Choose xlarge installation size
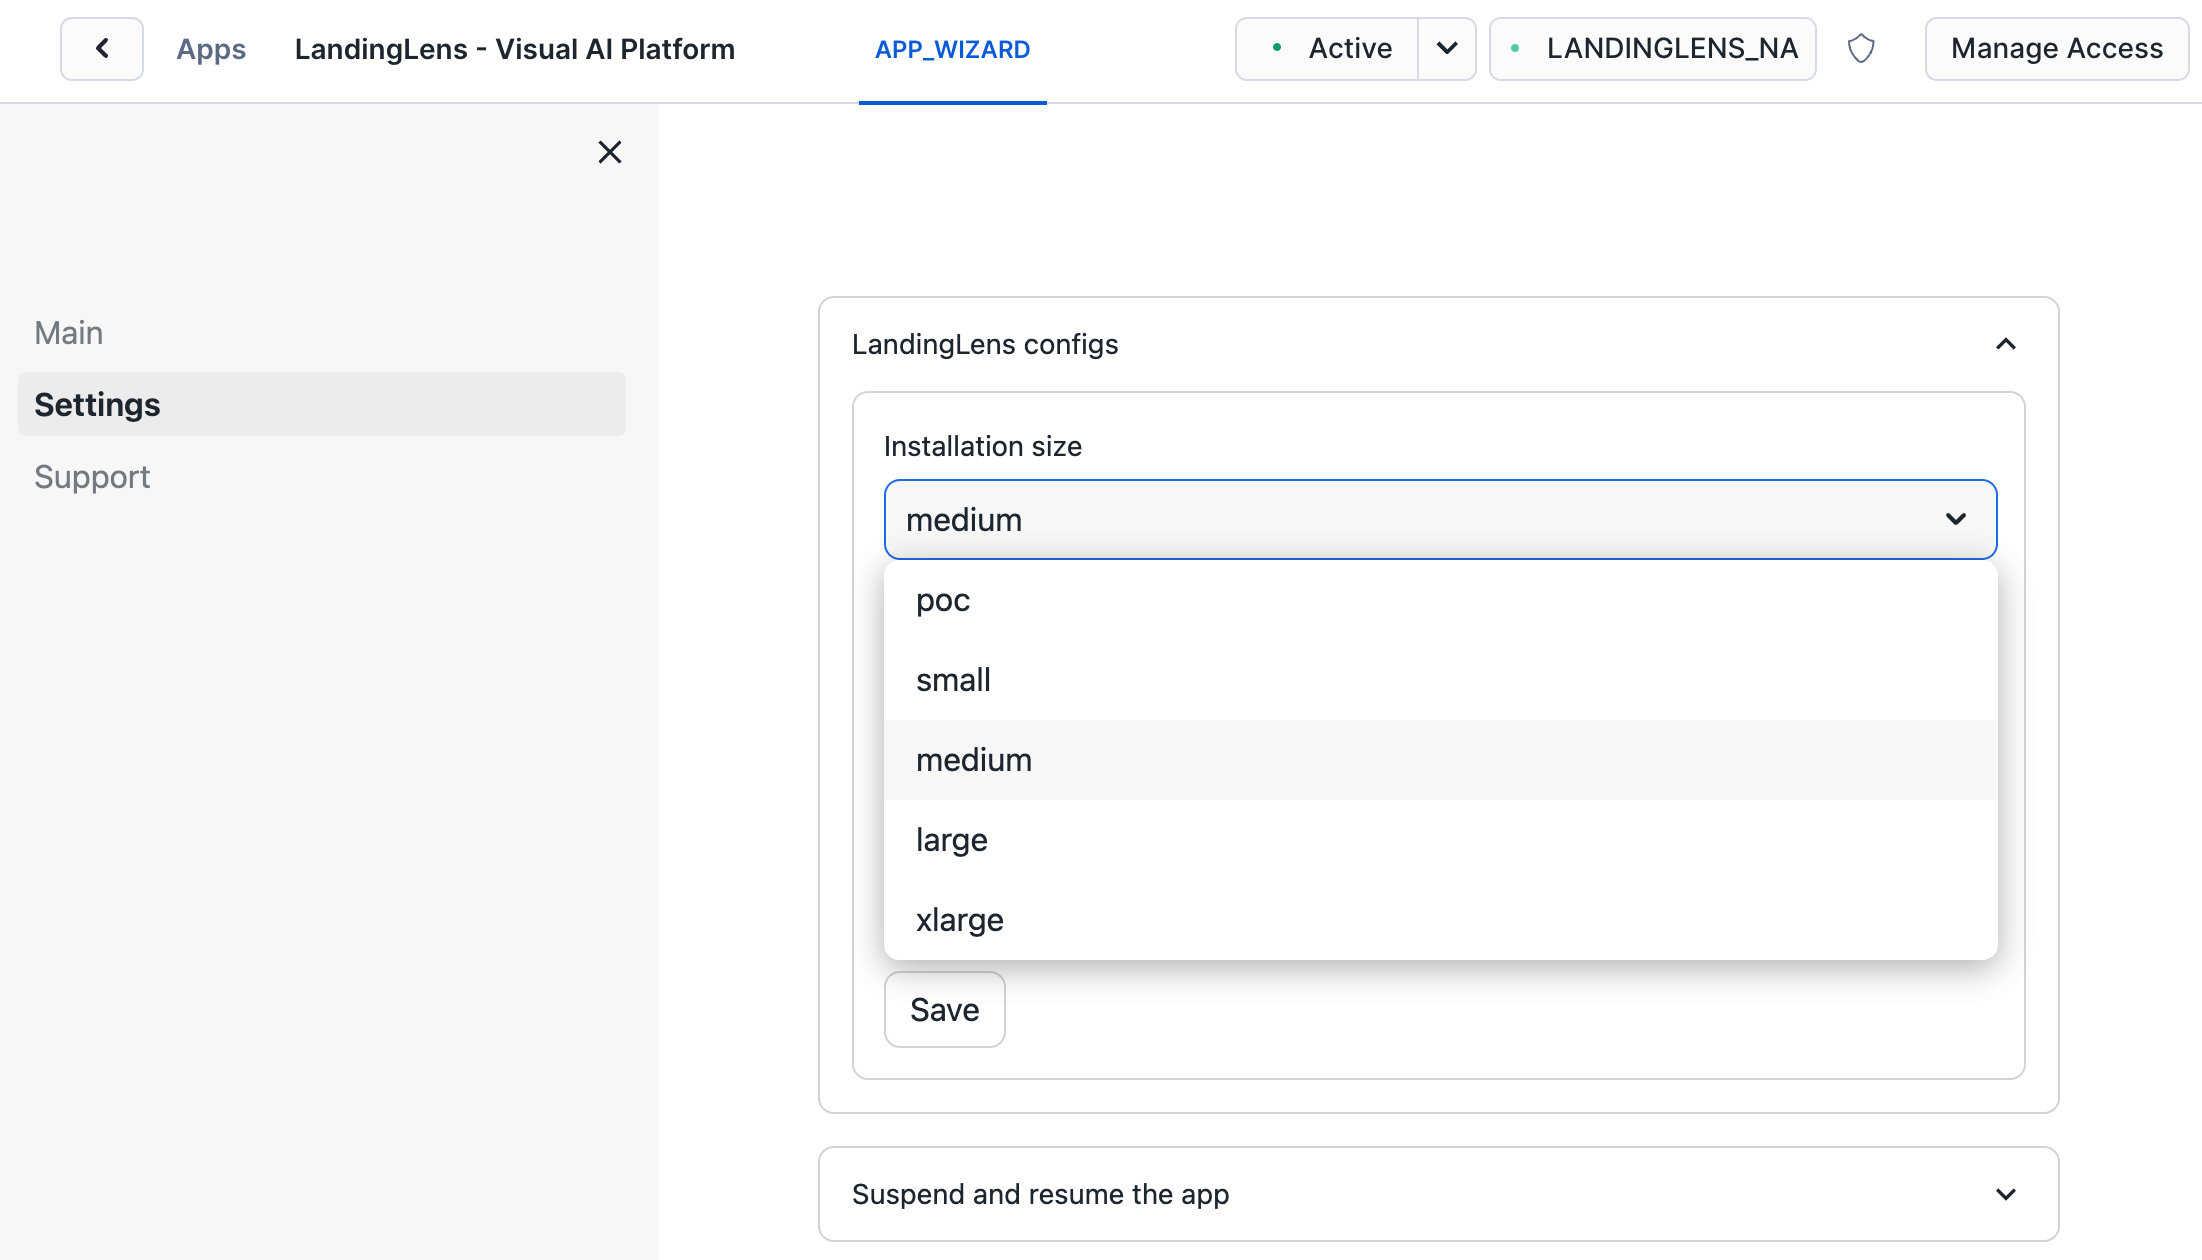 pos(959,920)
